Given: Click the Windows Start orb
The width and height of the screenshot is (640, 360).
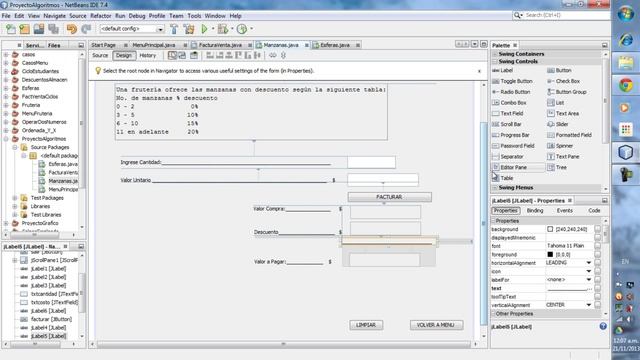Looking at the screenshot, I should [625, 14].
